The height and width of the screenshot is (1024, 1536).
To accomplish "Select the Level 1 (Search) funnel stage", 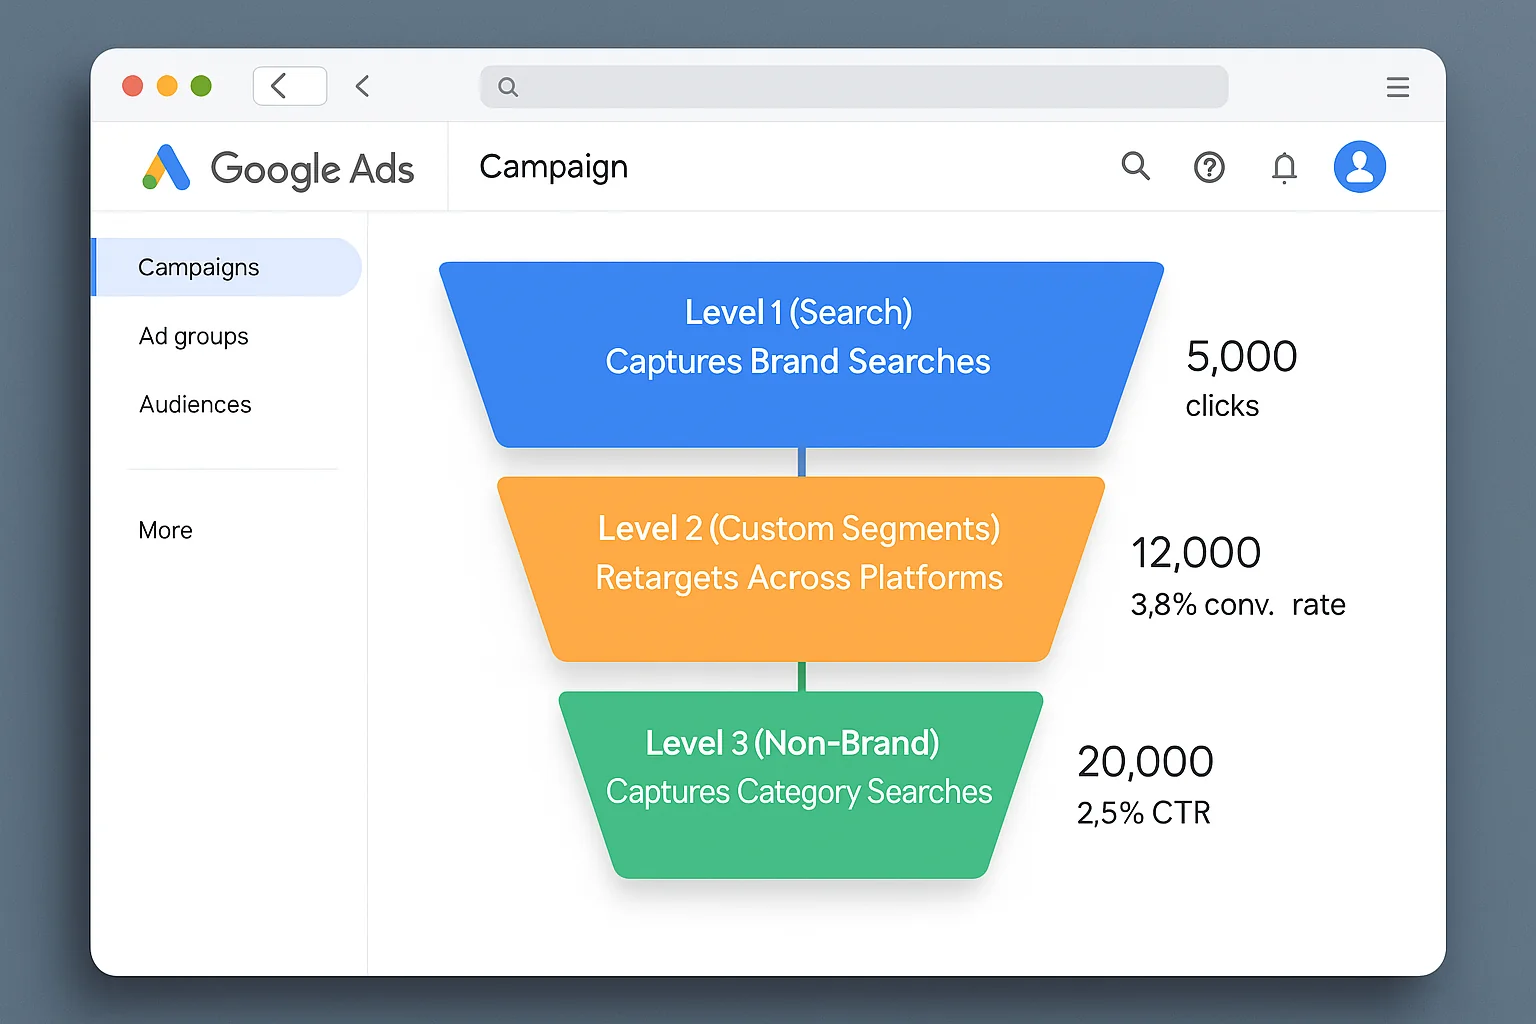I will (798, 350).
